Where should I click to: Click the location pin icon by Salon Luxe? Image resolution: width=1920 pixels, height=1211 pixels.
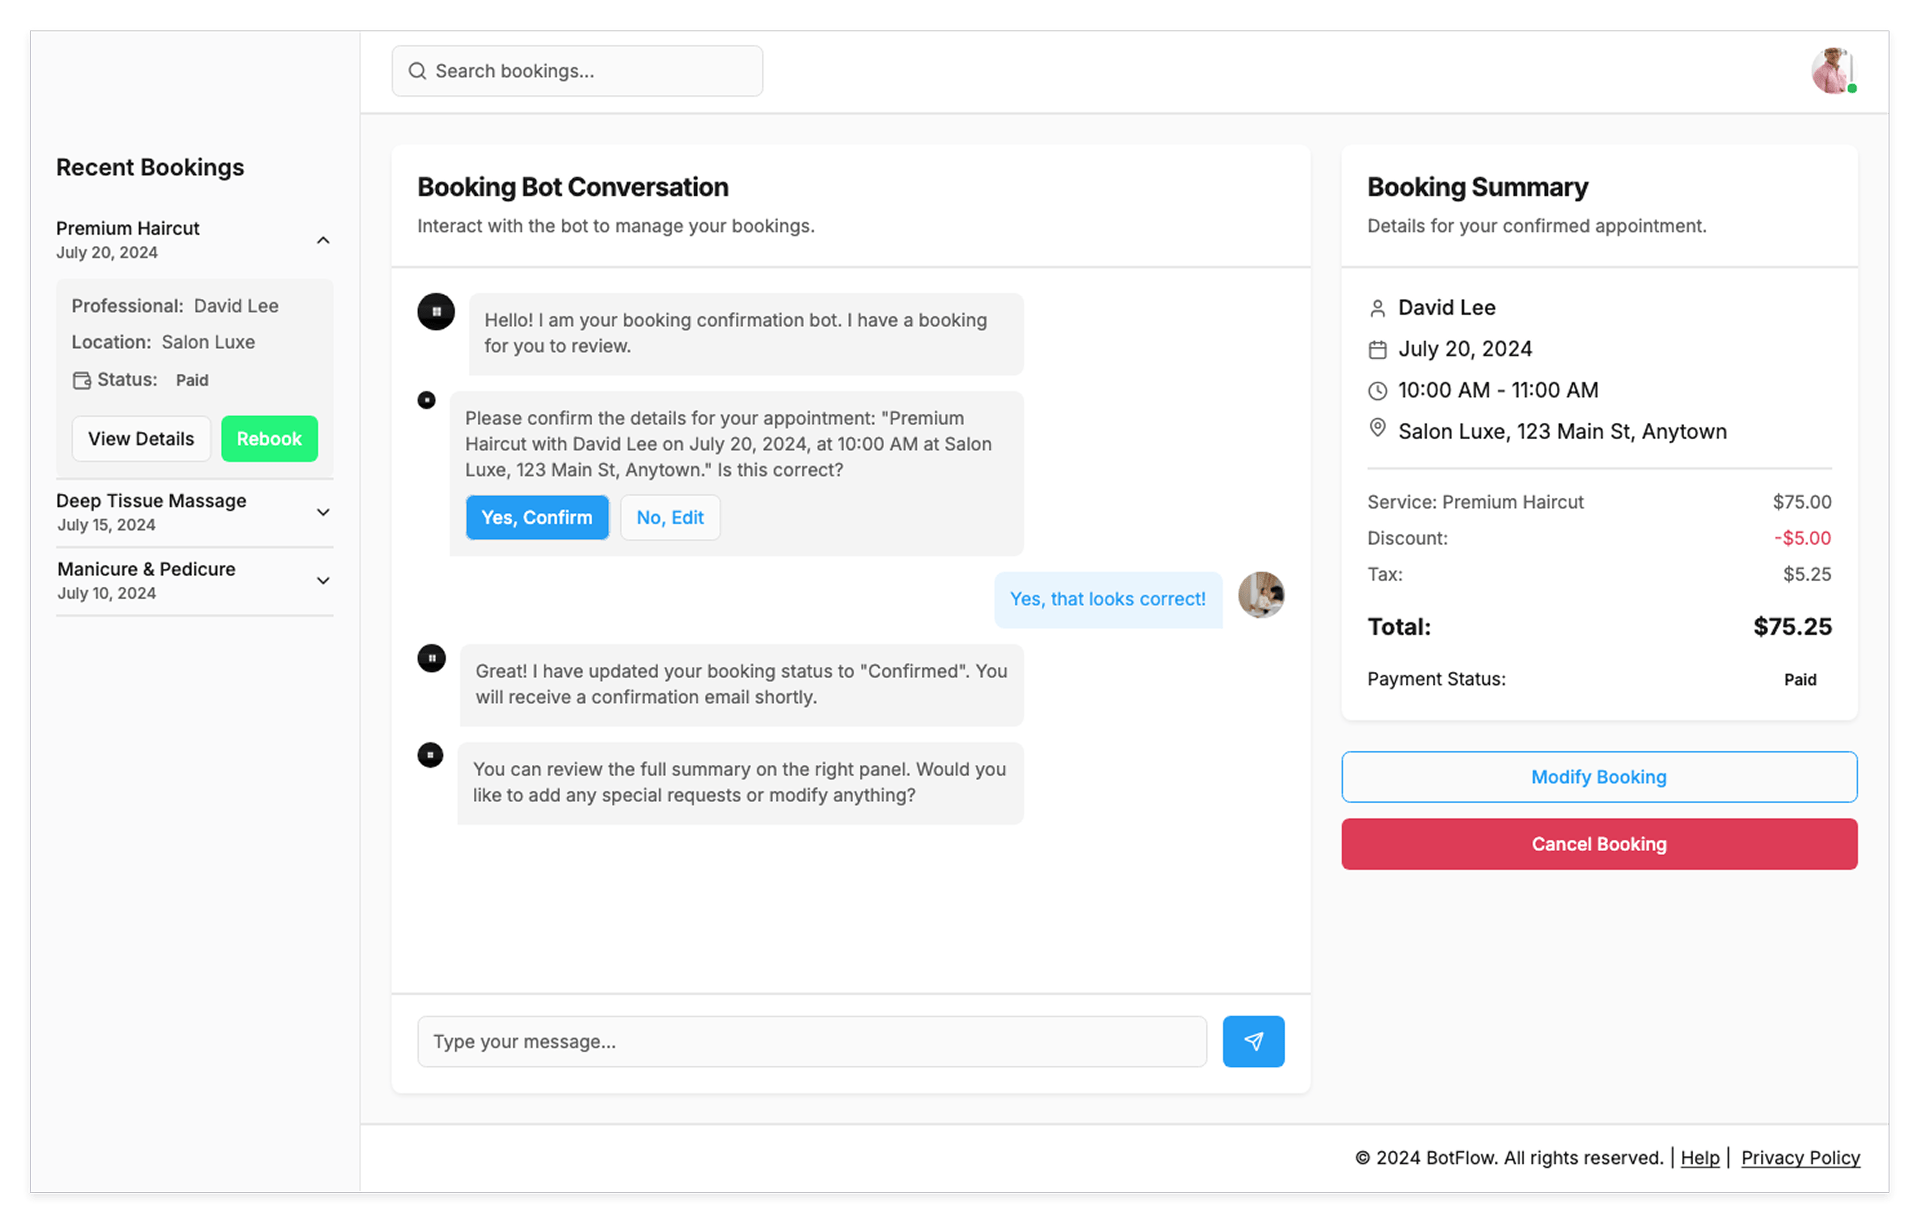(x=1377, y=429)
